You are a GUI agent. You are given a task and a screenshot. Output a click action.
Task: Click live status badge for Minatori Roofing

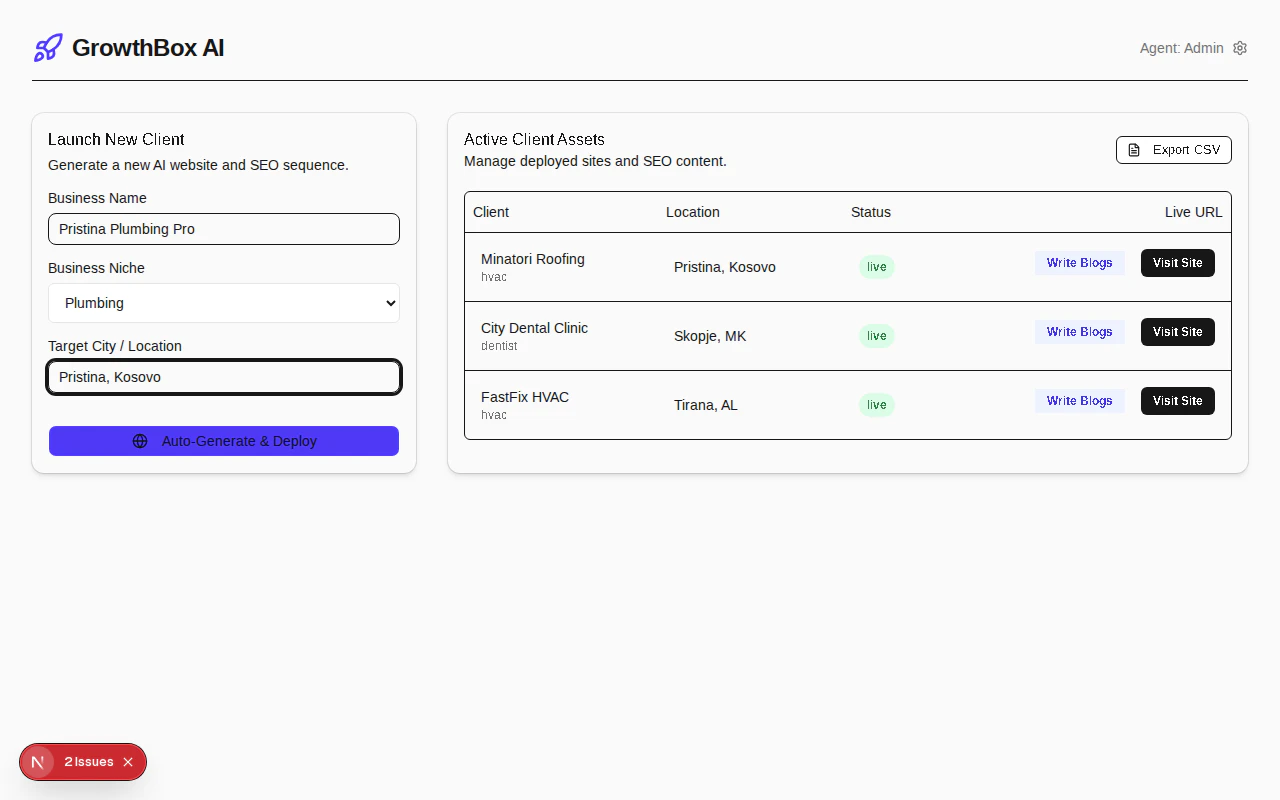point(877,267)
